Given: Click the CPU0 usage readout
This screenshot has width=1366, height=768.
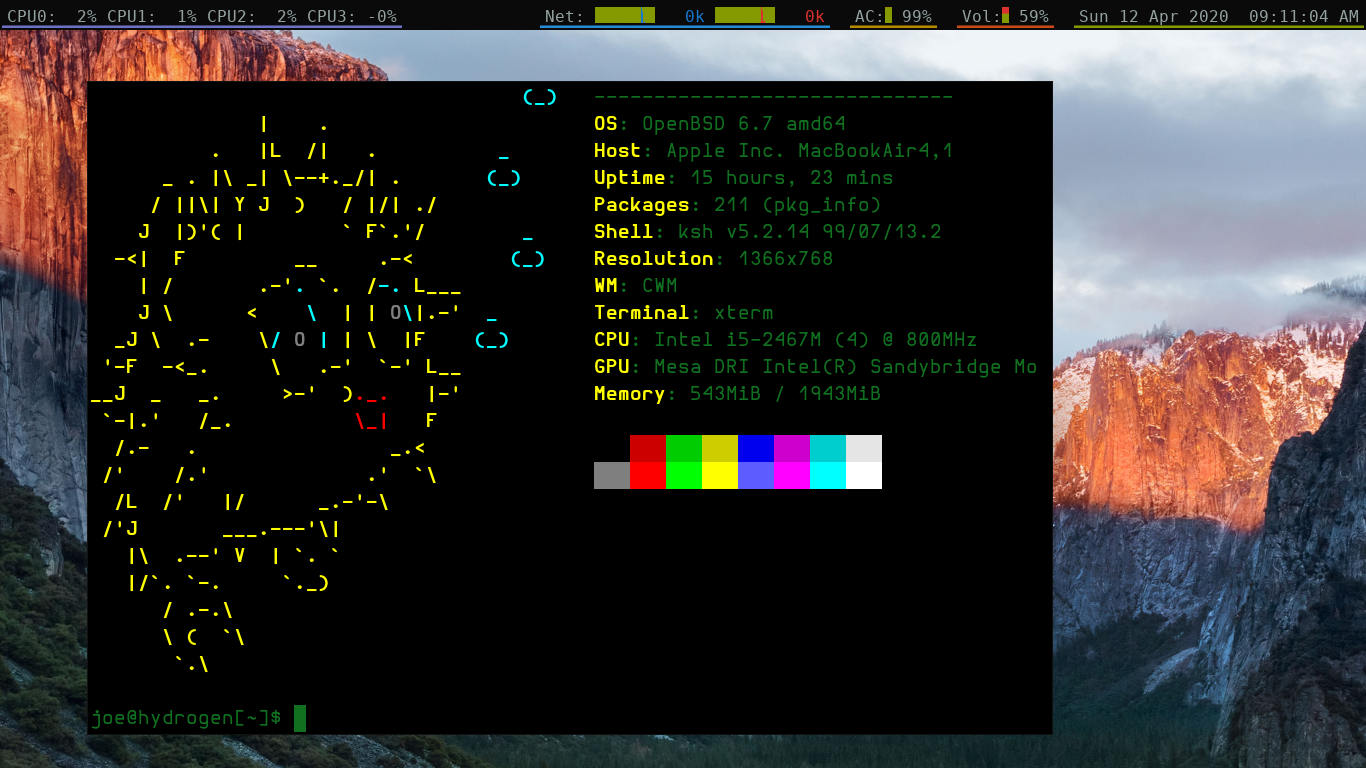Looking at the screenshot, I should 51,16.
